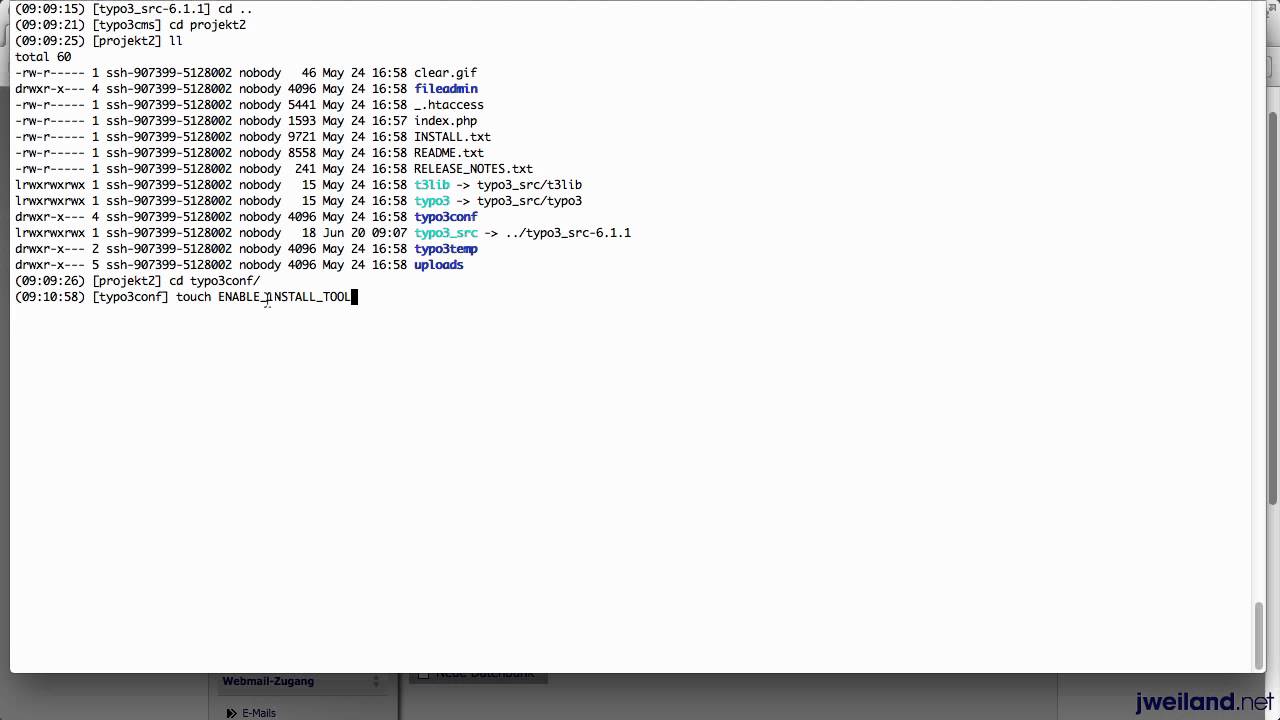
Task: Click the RELEASE_NOTES.txt file name
Action: click(x=473, y=169)
